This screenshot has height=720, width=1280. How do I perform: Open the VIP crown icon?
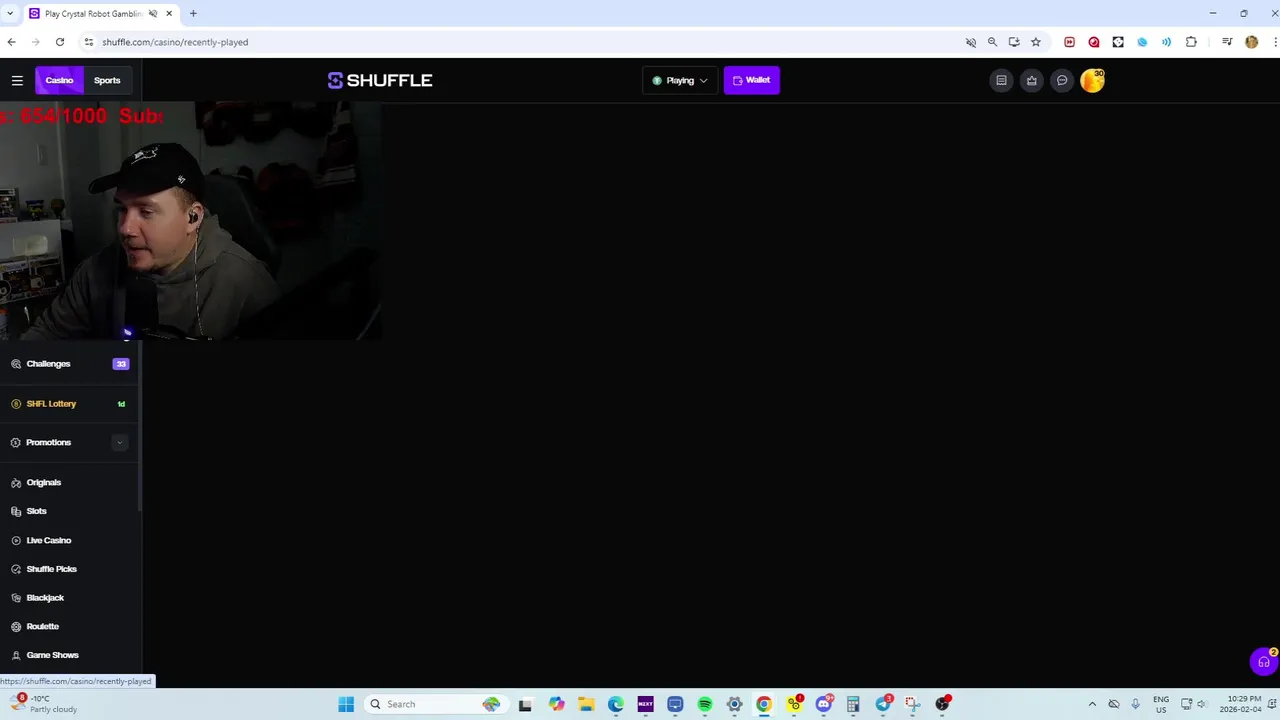click(x=1031, y=80)
